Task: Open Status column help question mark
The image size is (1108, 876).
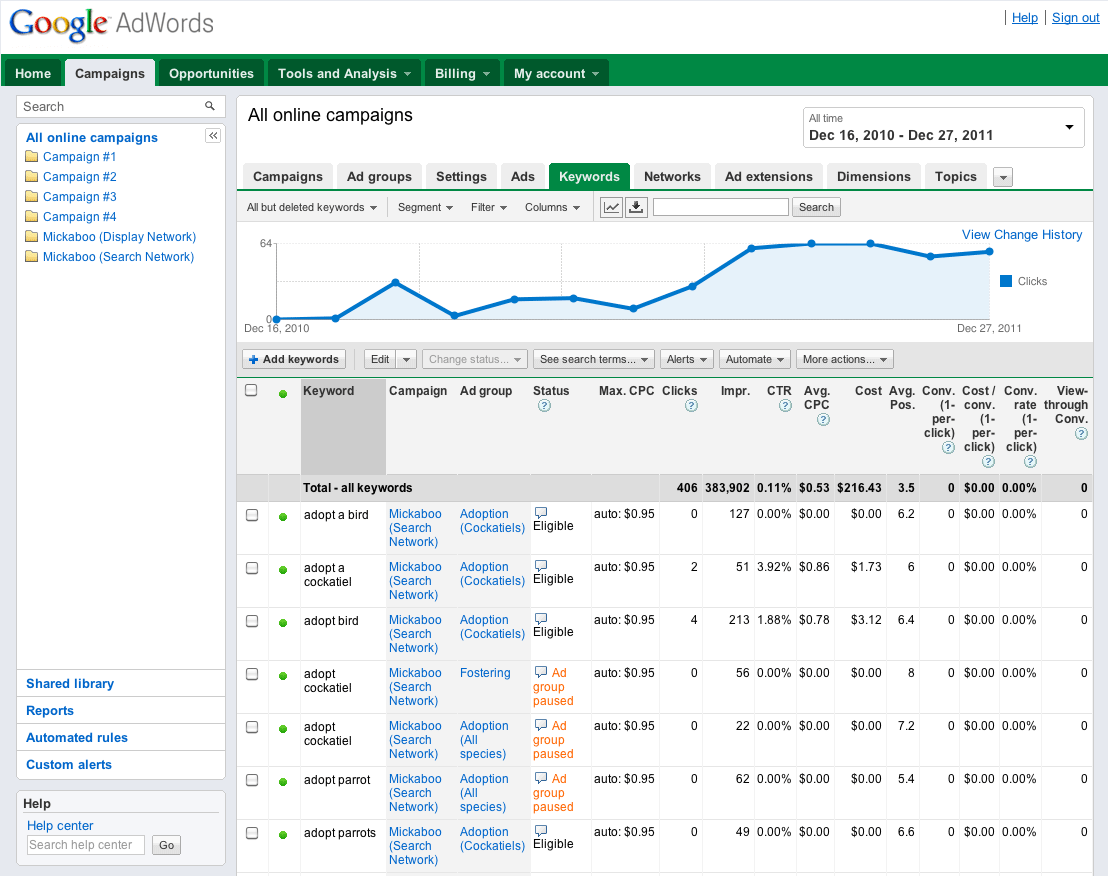Action: coord(544,406)
